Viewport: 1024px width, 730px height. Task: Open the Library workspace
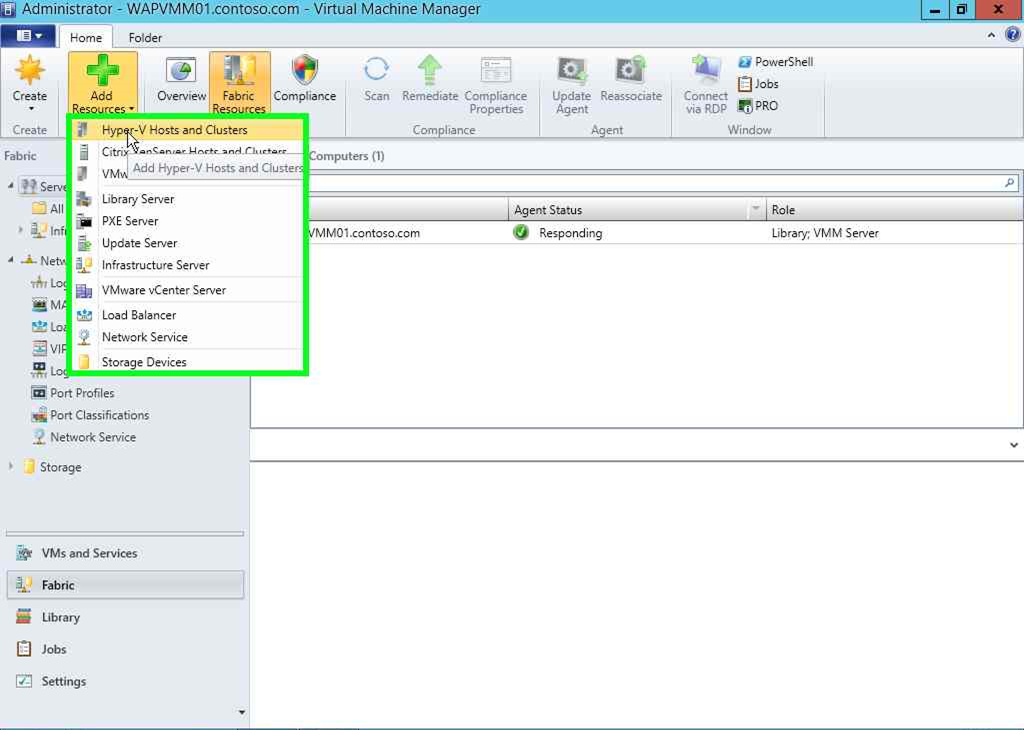tap(125, 617)
